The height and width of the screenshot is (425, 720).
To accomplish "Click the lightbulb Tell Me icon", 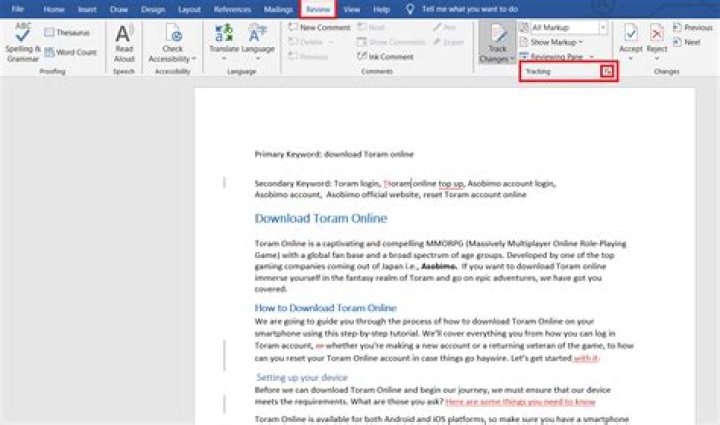I will click(410, 9).
